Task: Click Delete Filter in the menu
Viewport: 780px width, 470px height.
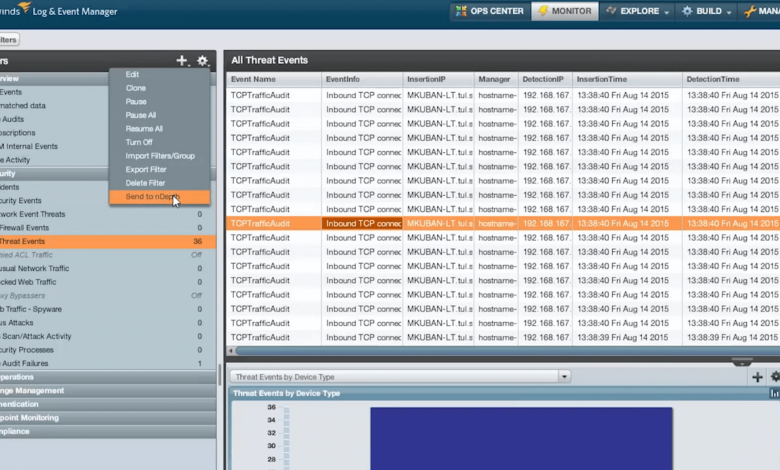Action: tap(146, 183)
